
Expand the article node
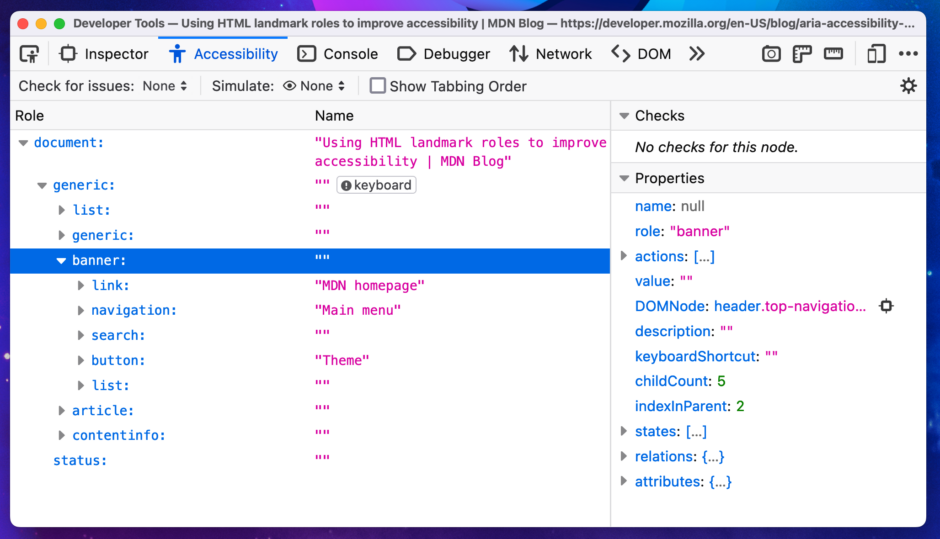click(61, 411)
